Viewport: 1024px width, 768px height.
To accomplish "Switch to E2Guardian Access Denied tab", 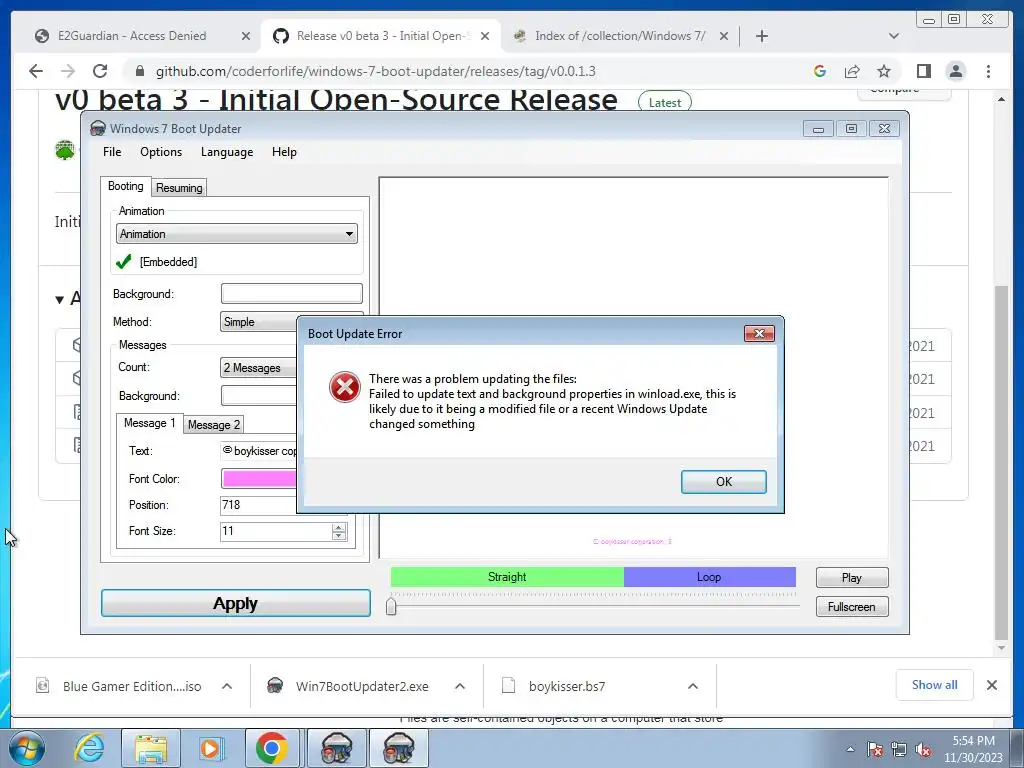I will pyautogui.click(x=132, y=36).
